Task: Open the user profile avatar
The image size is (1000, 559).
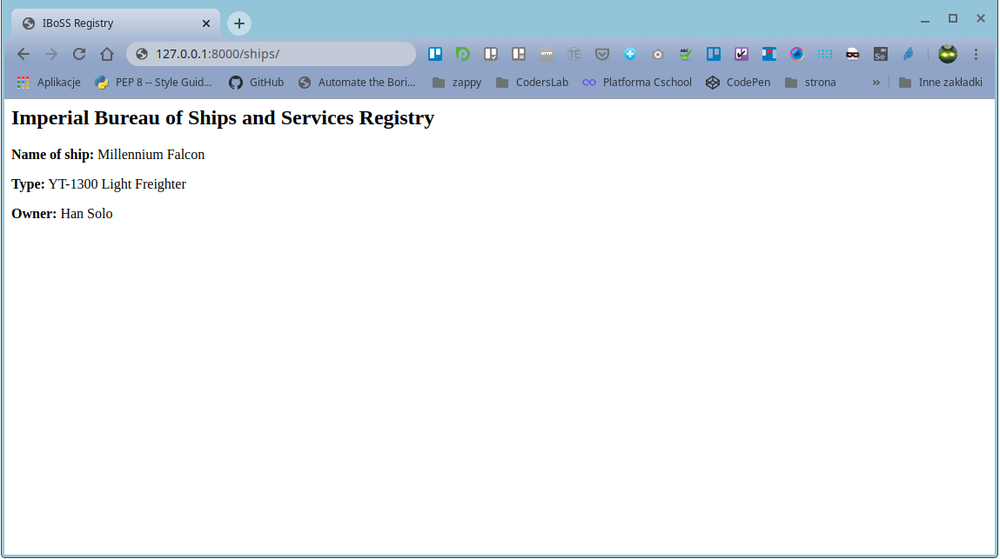Action: (948, 54)
